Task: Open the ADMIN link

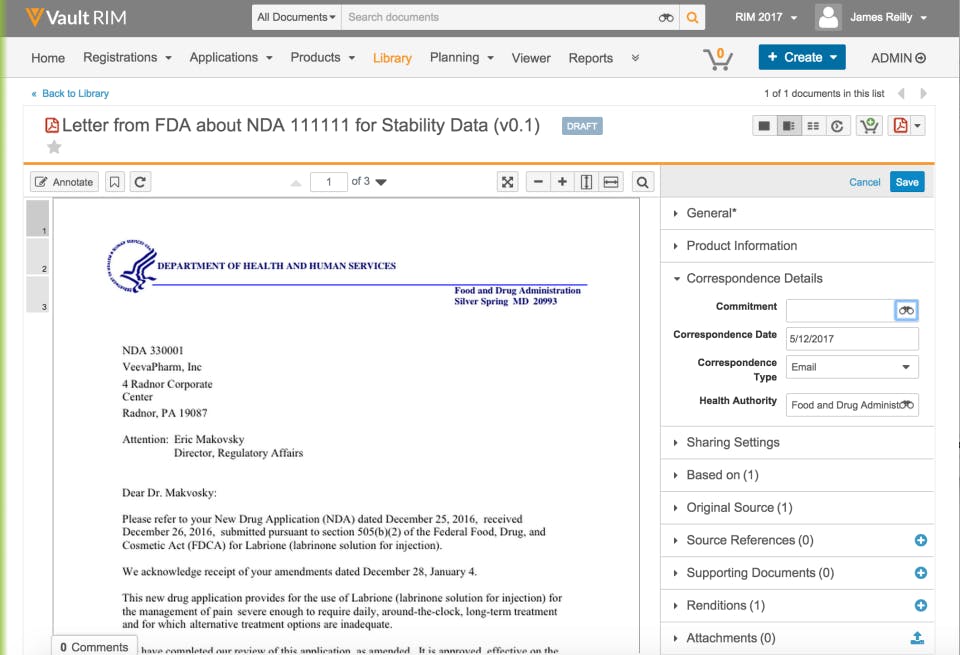Action: [x=898, y=58]
